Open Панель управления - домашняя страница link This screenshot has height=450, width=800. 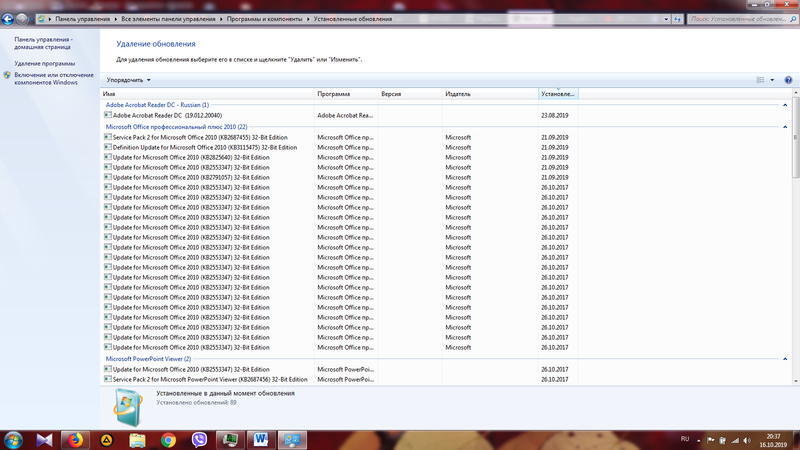[43, 43]
